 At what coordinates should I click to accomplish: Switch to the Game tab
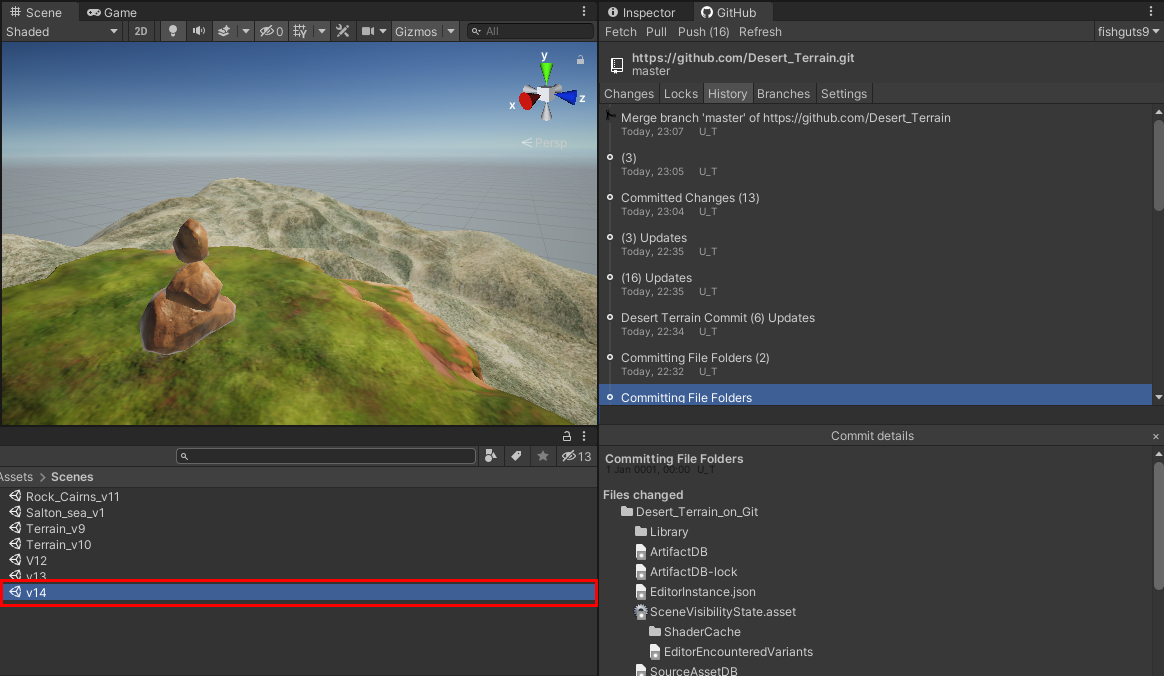coord(112,12)
